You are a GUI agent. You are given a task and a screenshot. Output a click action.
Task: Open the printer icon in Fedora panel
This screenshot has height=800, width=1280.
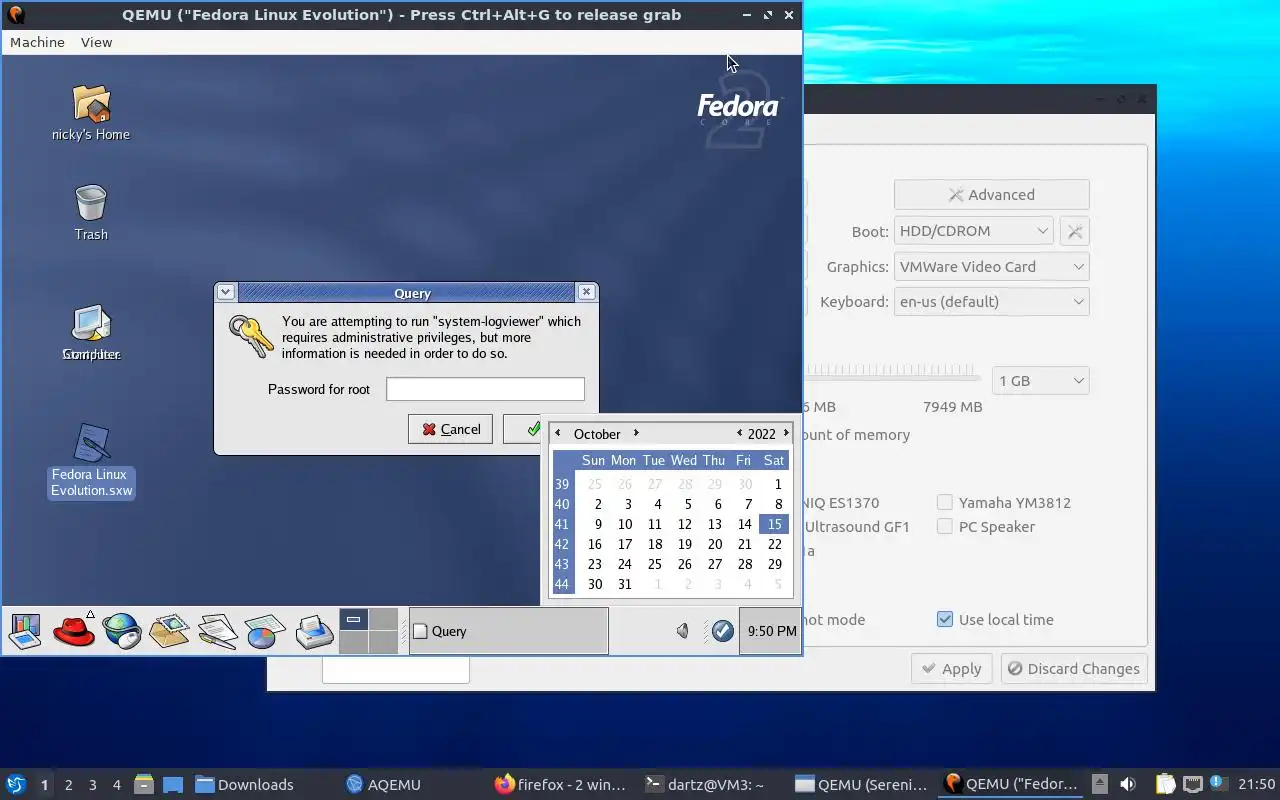coord(314,631)
